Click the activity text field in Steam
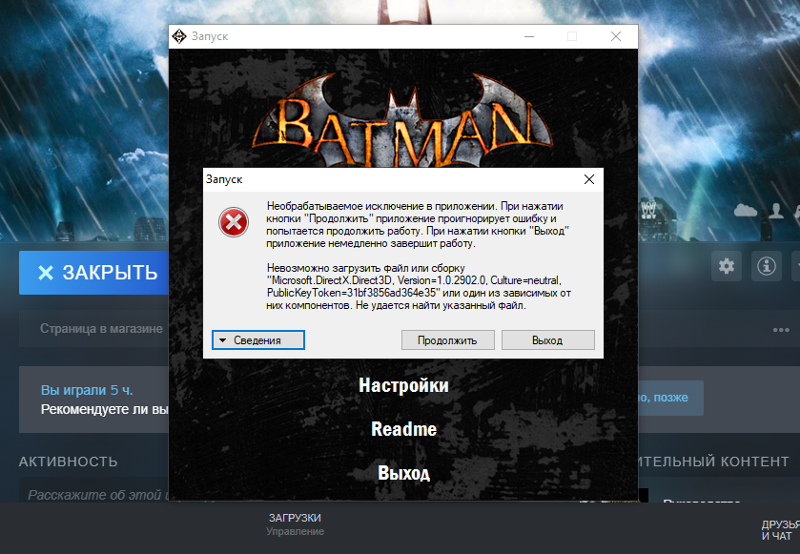 pyautogui.click(x=94, y=490)
